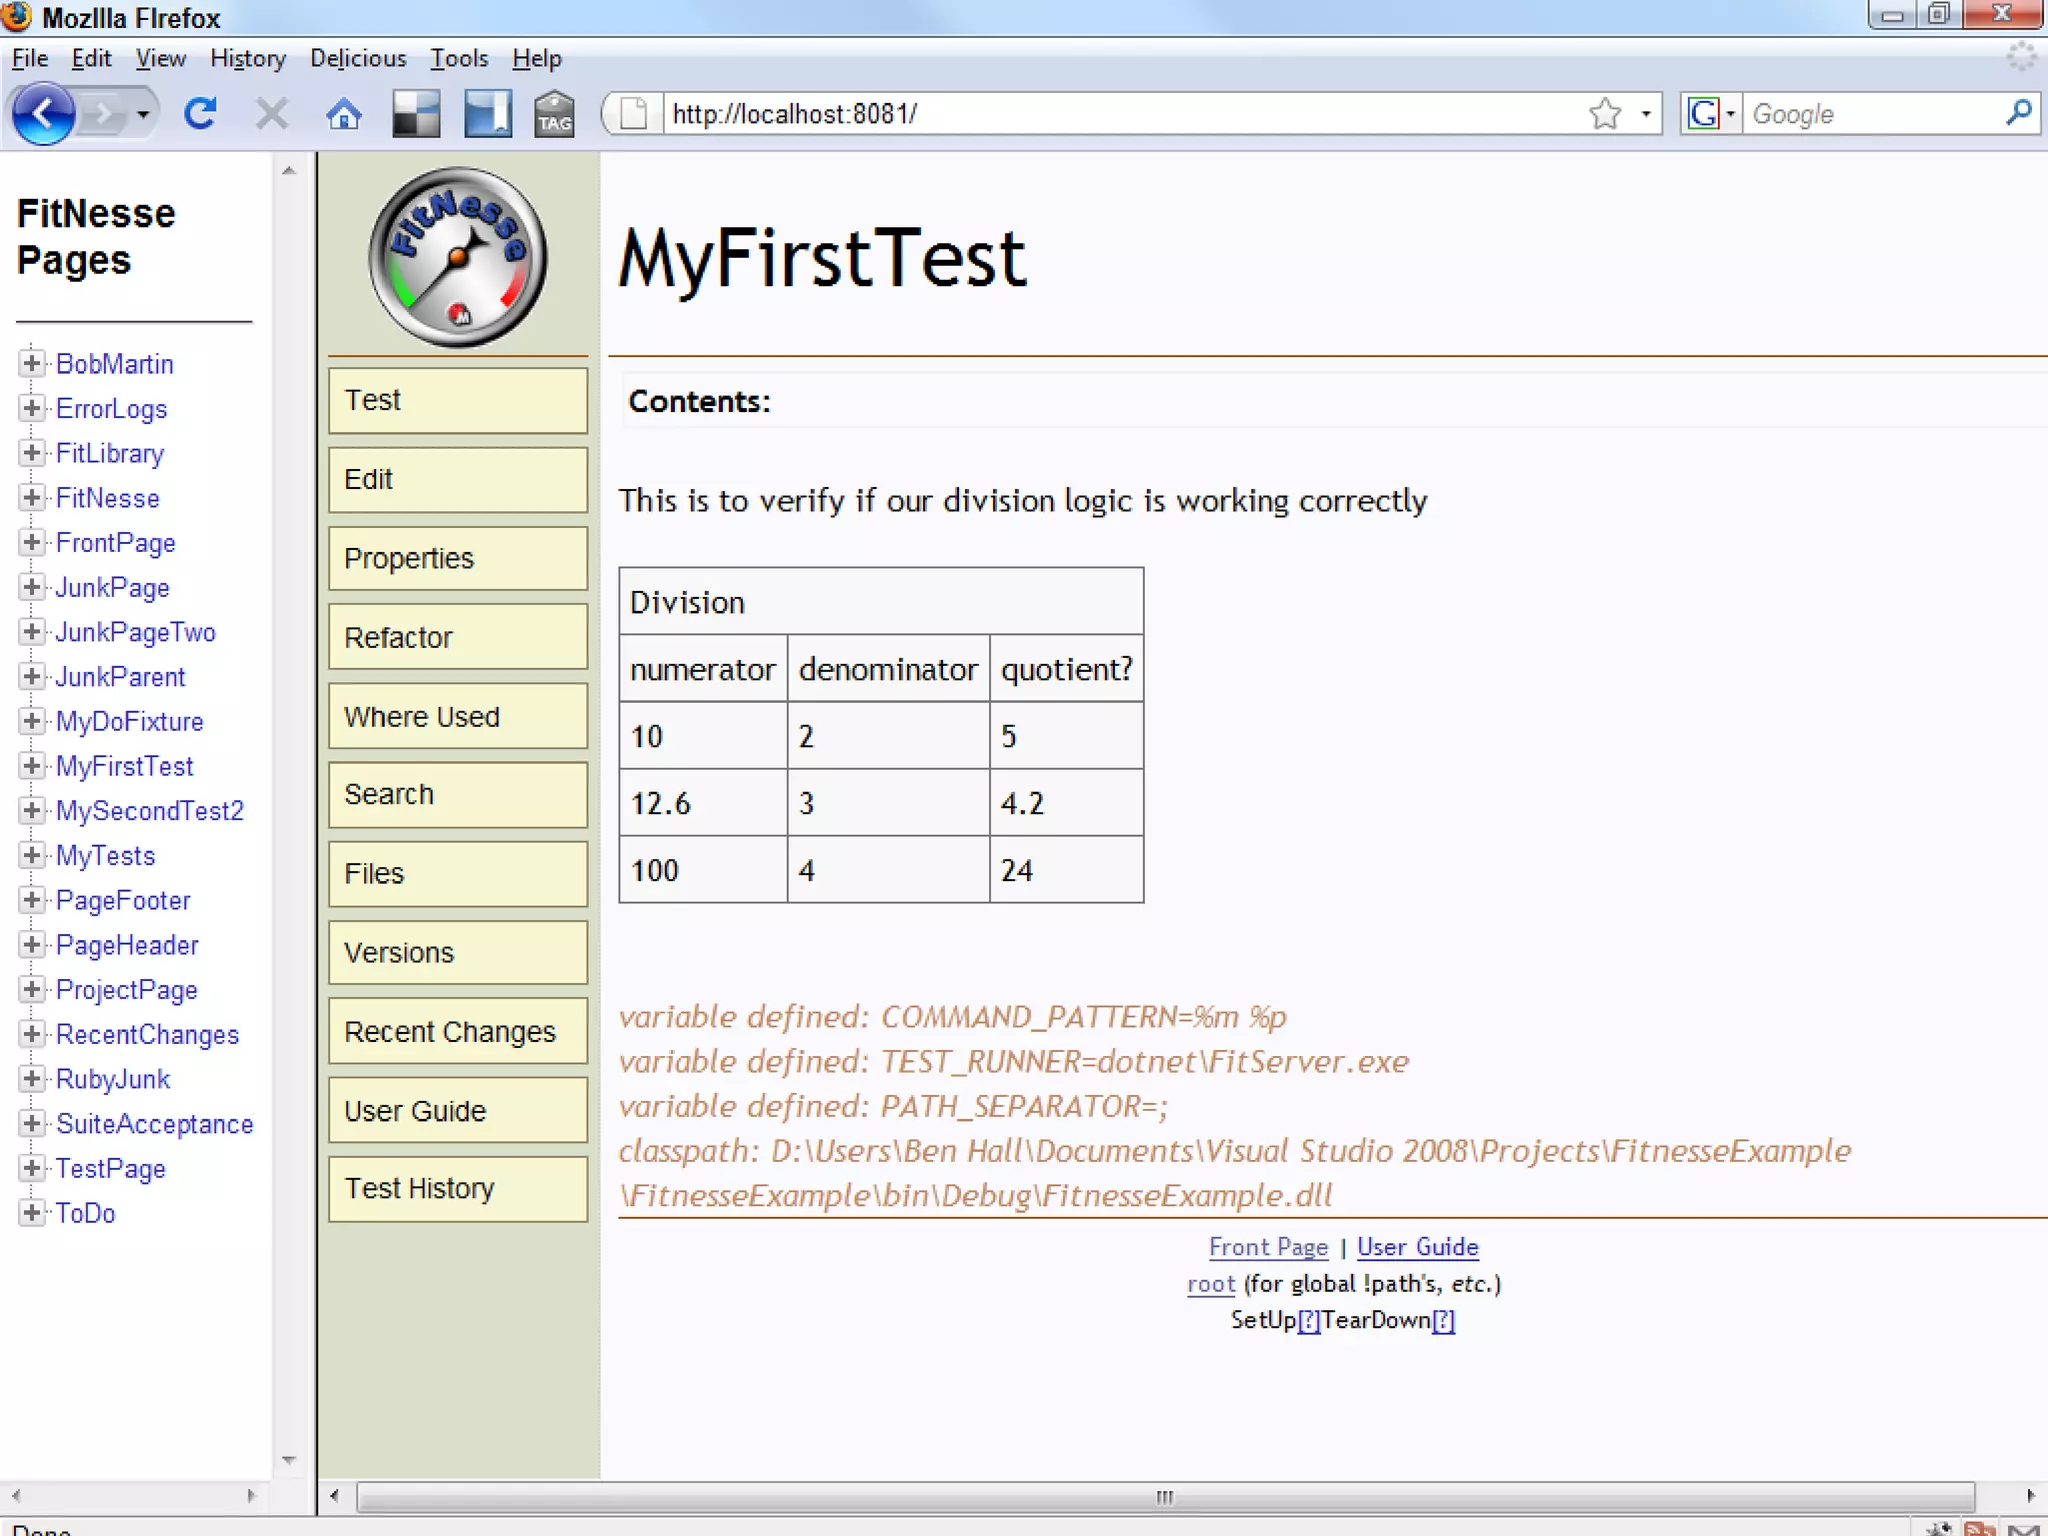Click the FitNesse gauge logo

click(x=458, y=257)
